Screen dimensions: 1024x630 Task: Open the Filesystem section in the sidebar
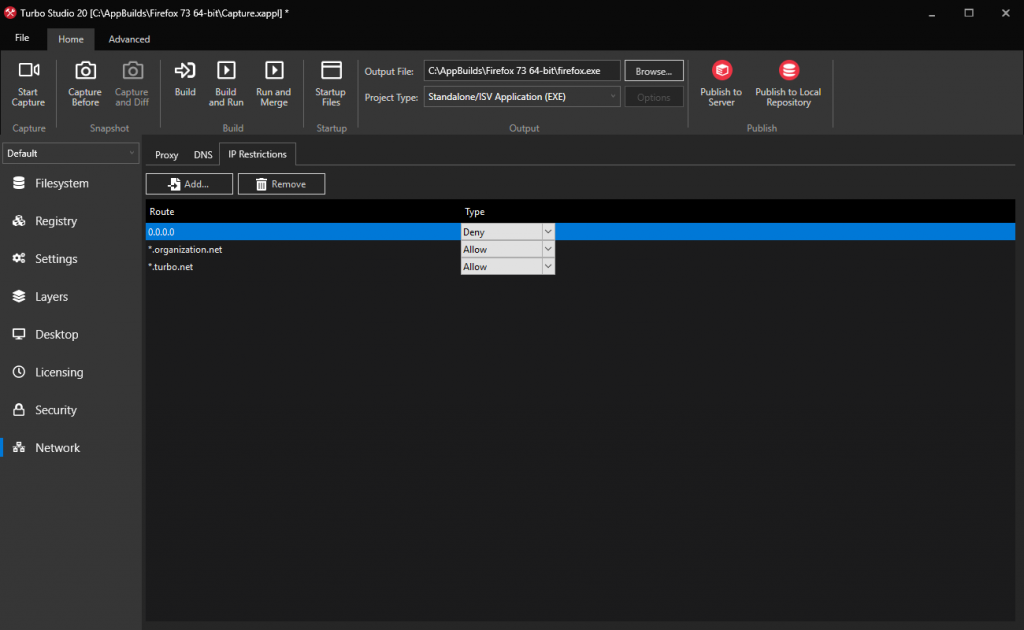click(60, 183)
